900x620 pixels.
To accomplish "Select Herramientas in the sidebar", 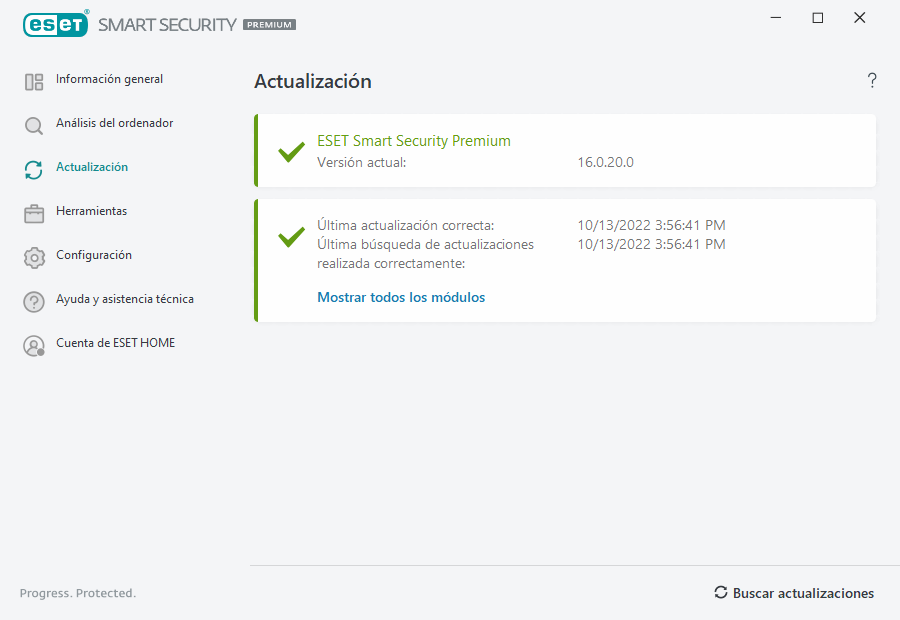I will [x=91, y=211].
